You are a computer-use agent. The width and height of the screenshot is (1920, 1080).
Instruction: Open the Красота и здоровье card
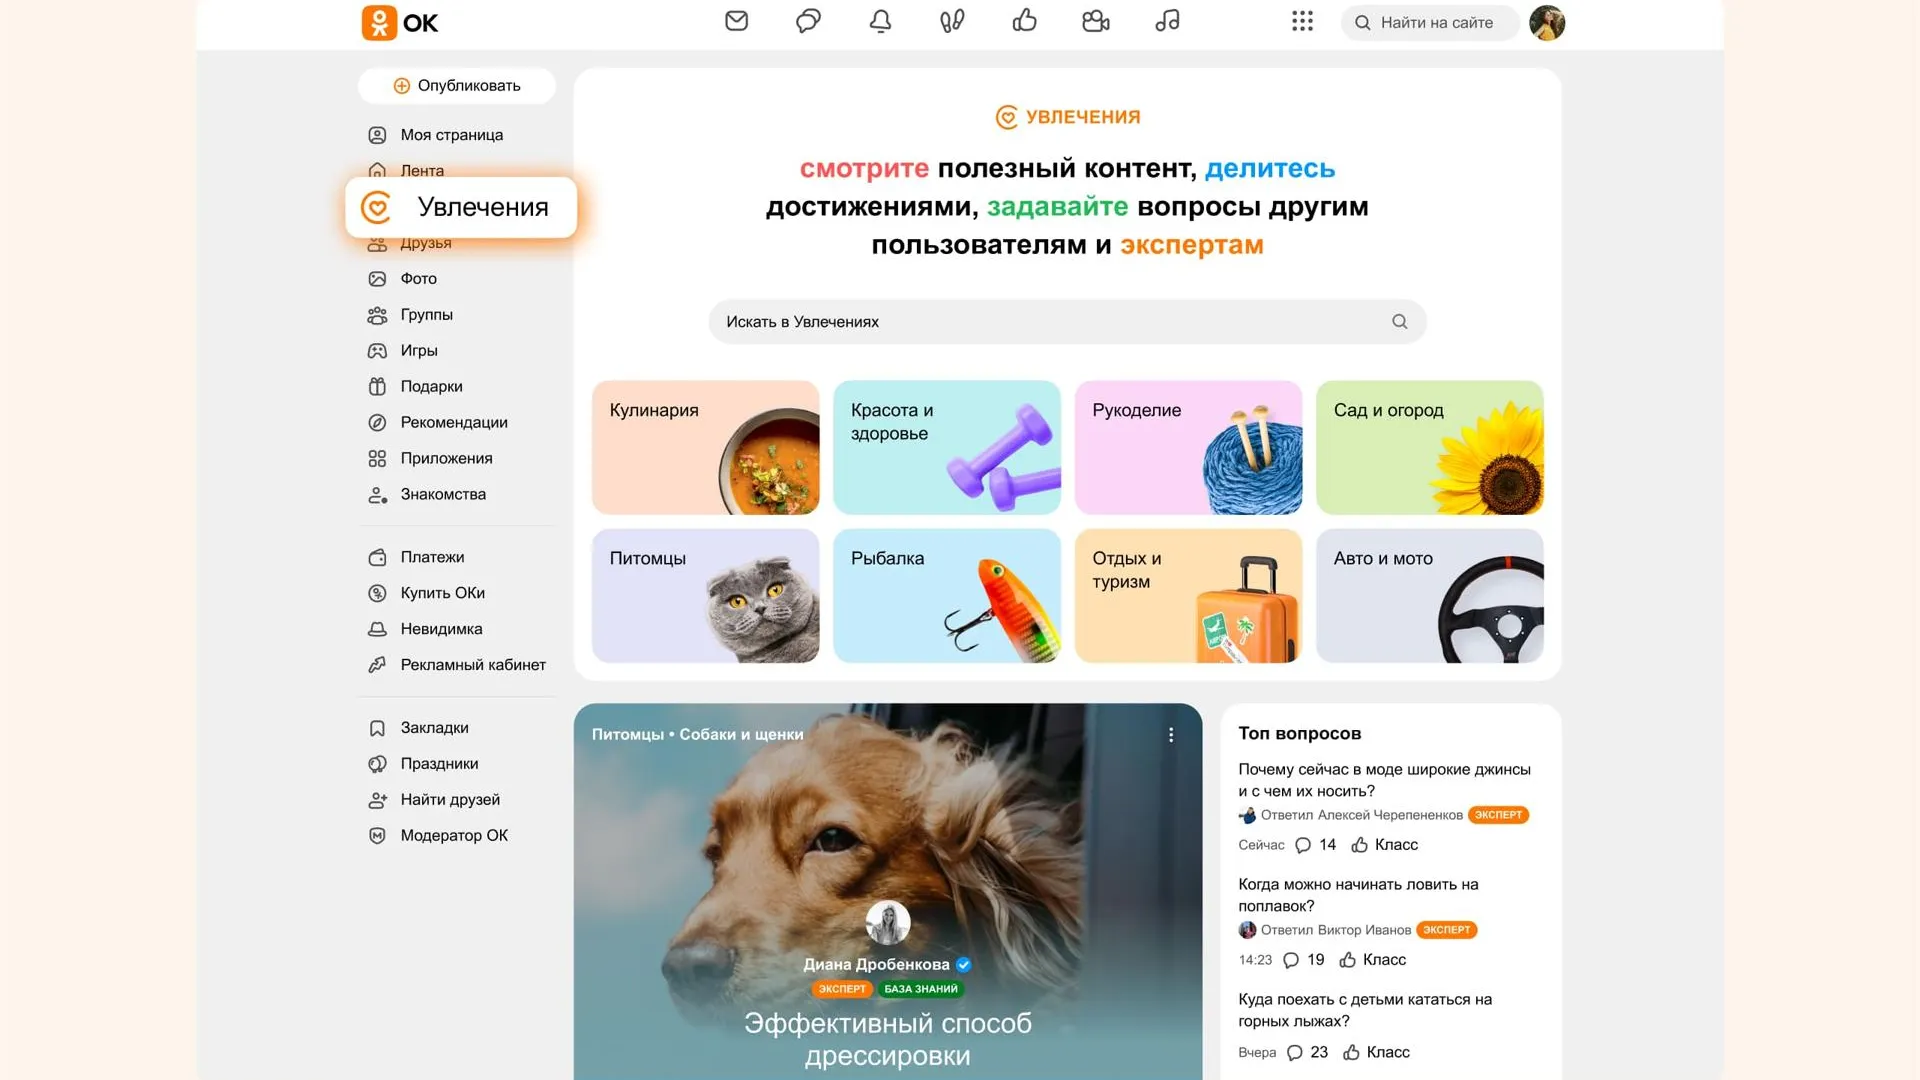[946, 448]
